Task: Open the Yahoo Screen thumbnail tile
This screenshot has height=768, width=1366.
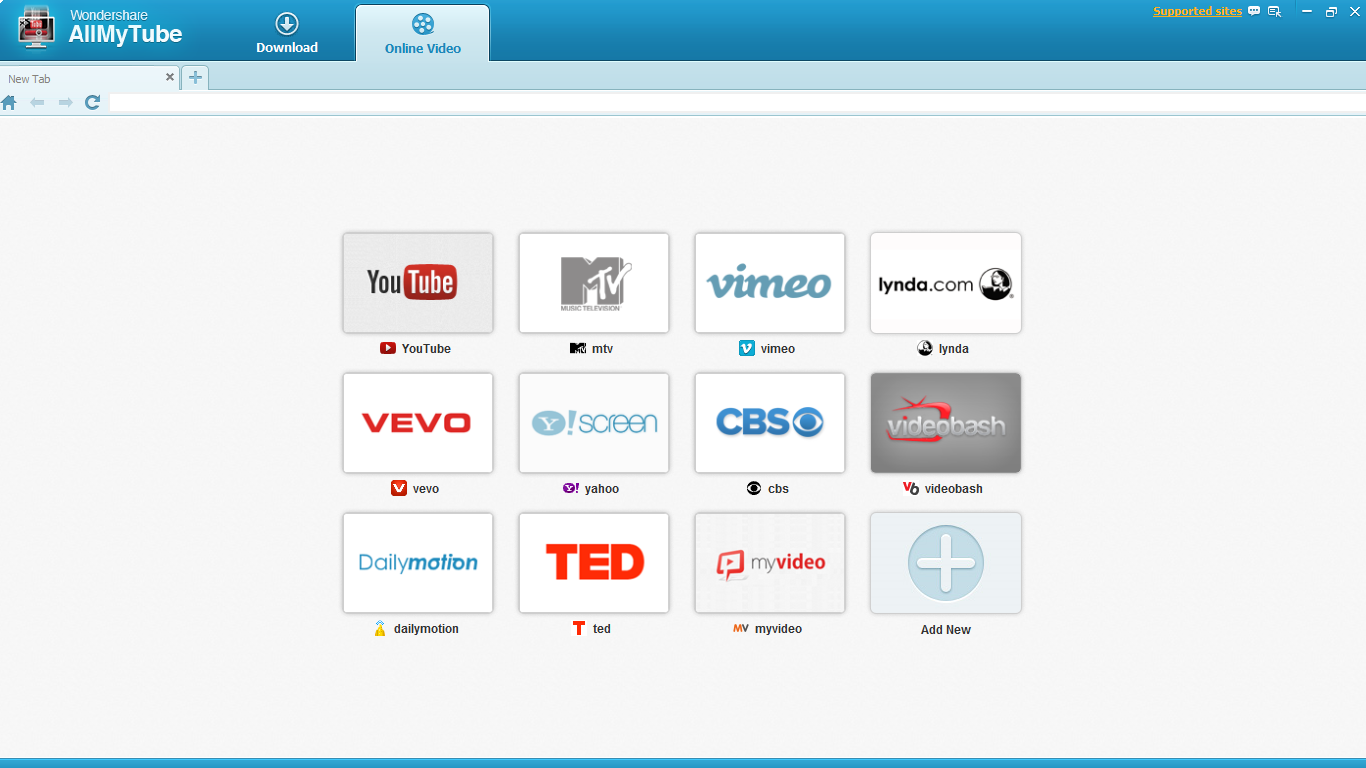Action: tap(594, 423)
